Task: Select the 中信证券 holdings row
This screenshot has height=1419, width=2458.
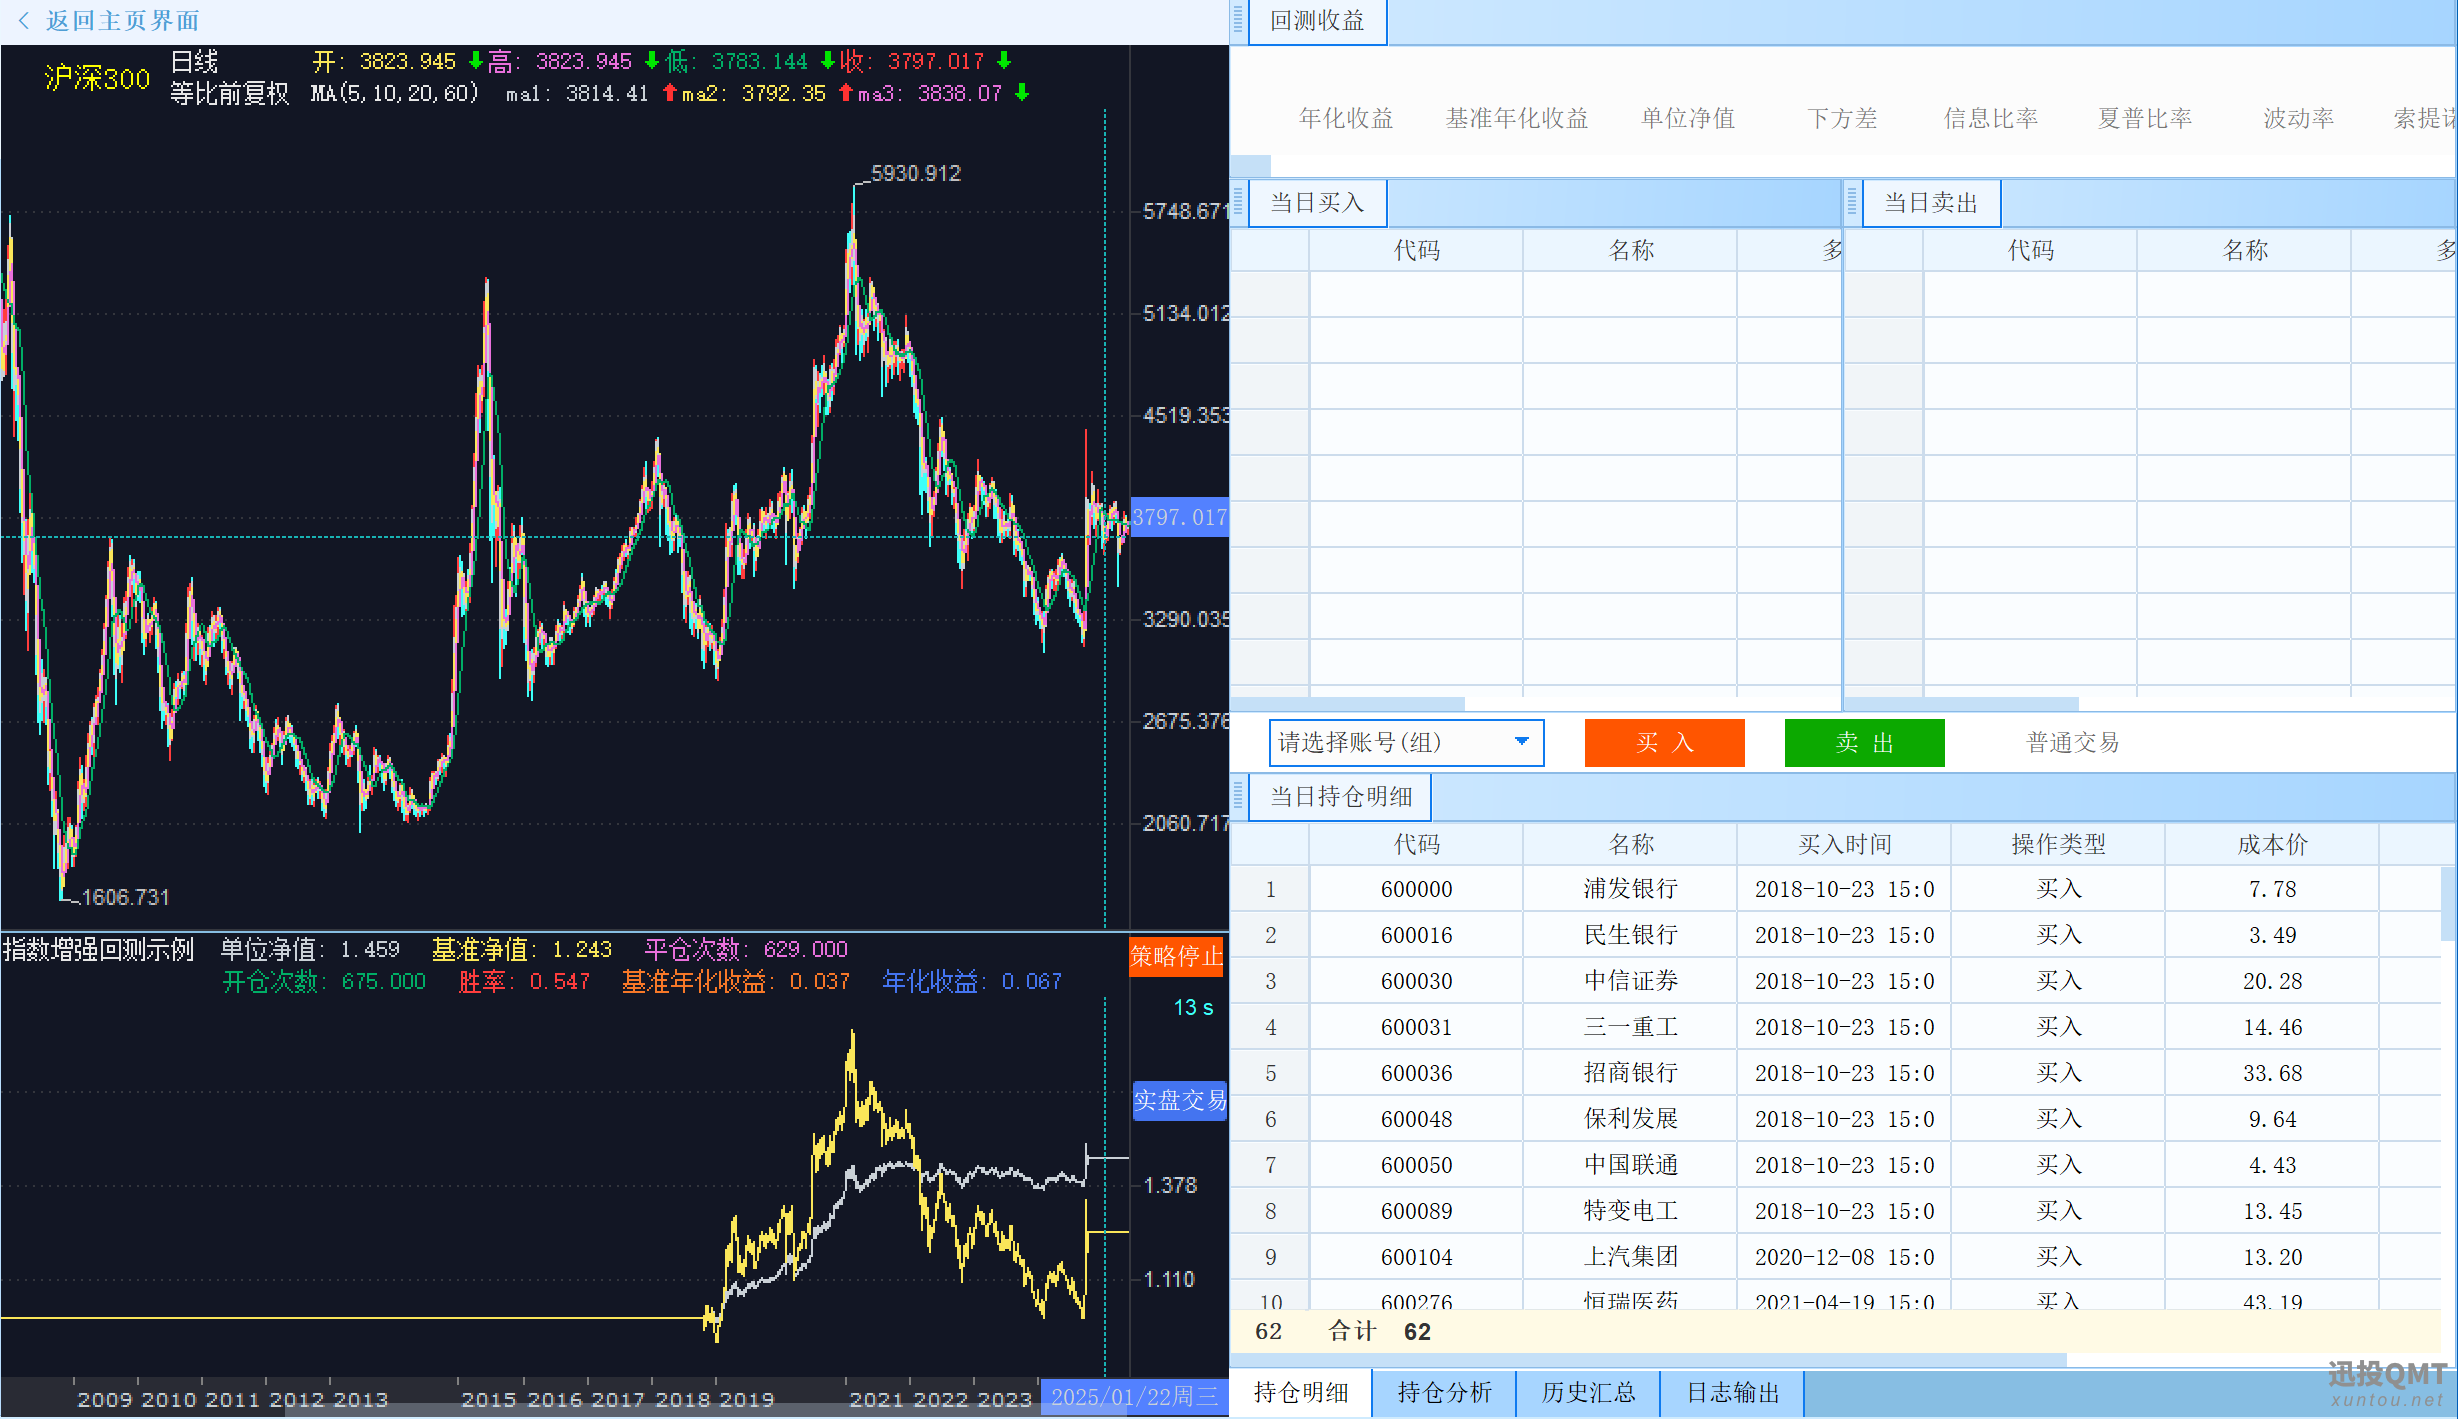Action: (x=1835, y=981)
